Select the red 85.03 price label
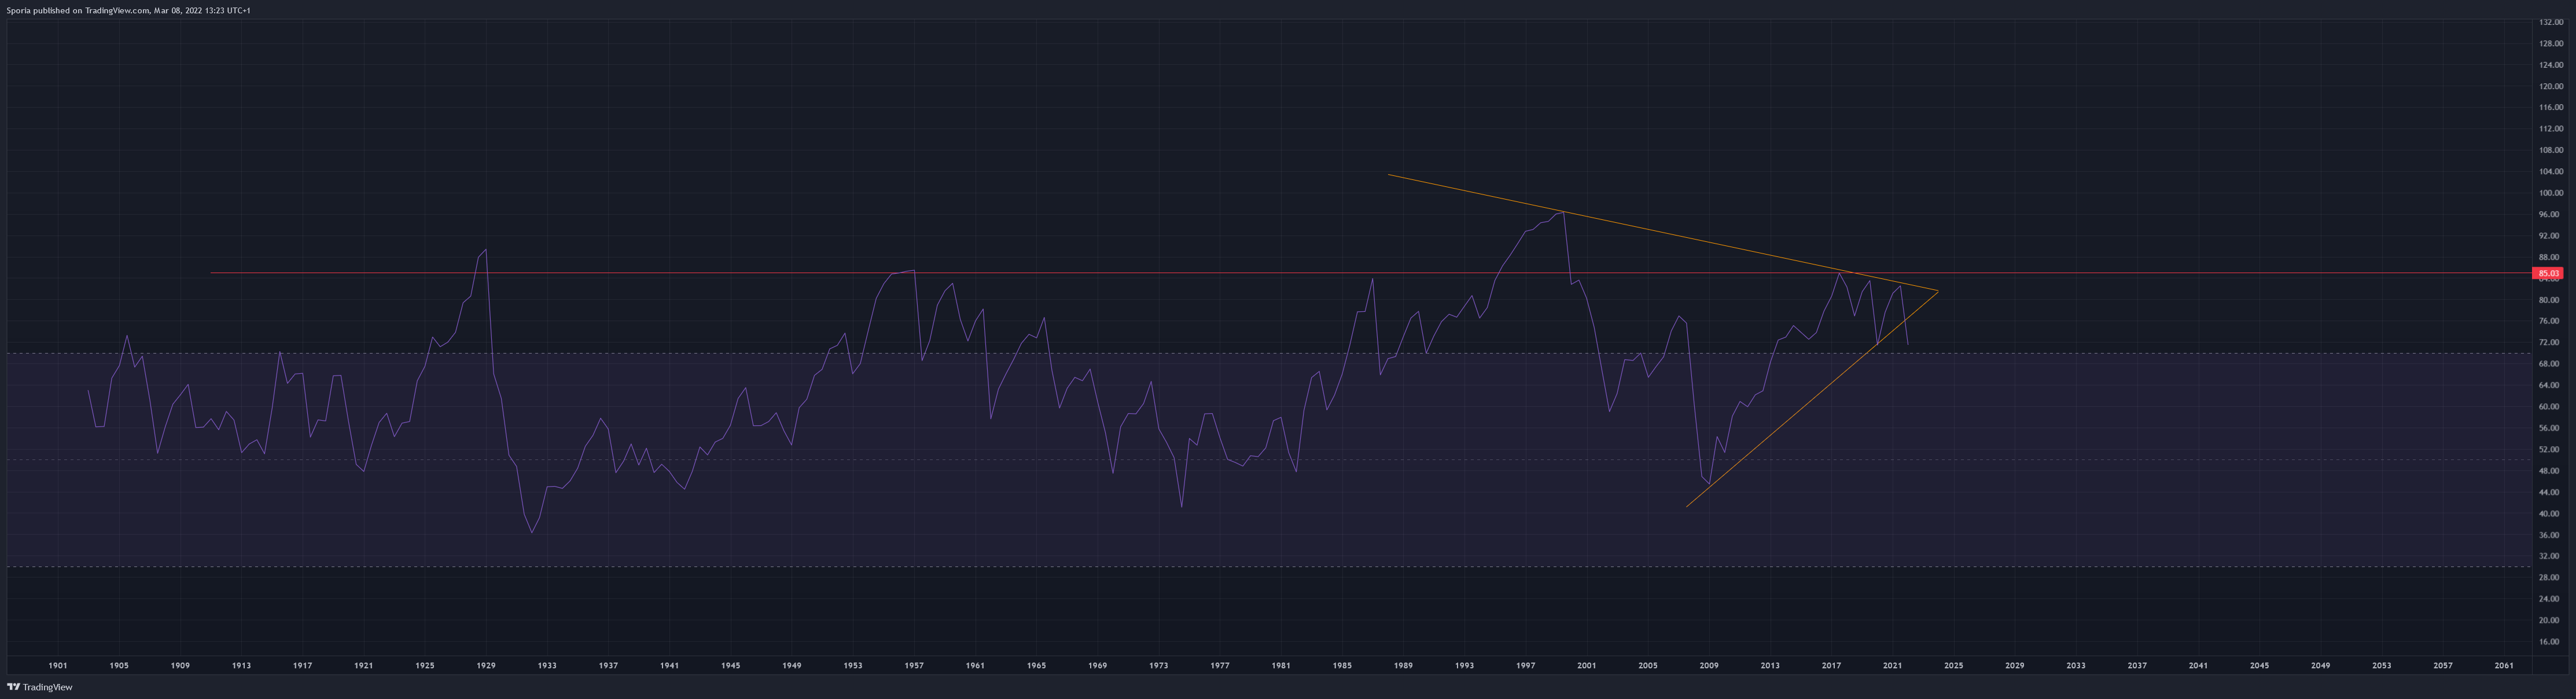Screen dimensions: 2576x699 pos(2549,273)
